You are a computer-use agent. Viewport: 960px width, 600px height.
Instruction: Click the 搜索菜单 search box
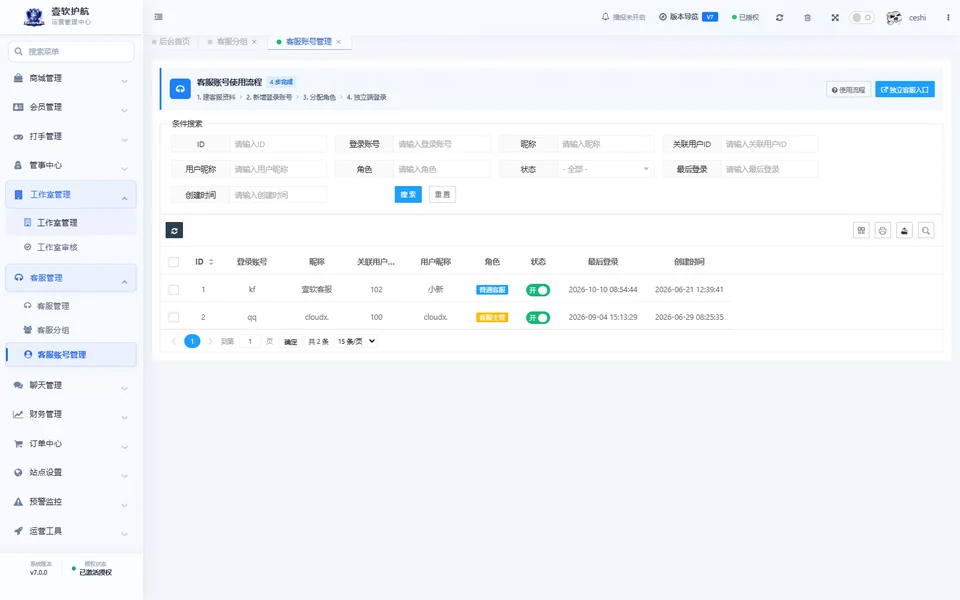tap(71, 51)
